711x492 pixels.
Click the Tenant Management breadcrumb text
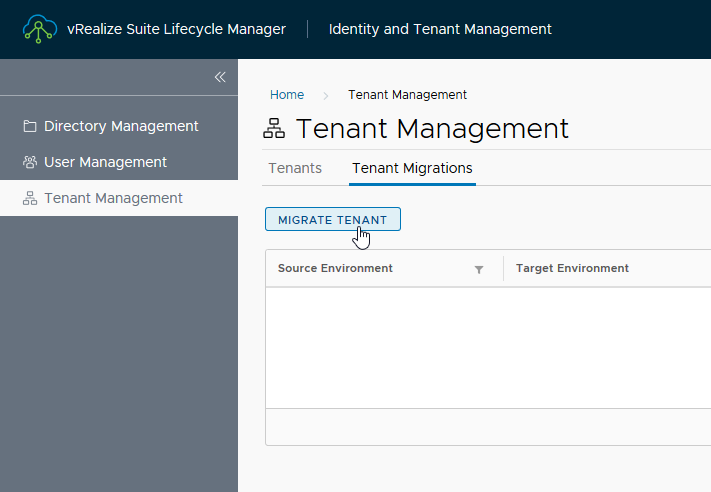pyautogui.click(x=407, y=95)
